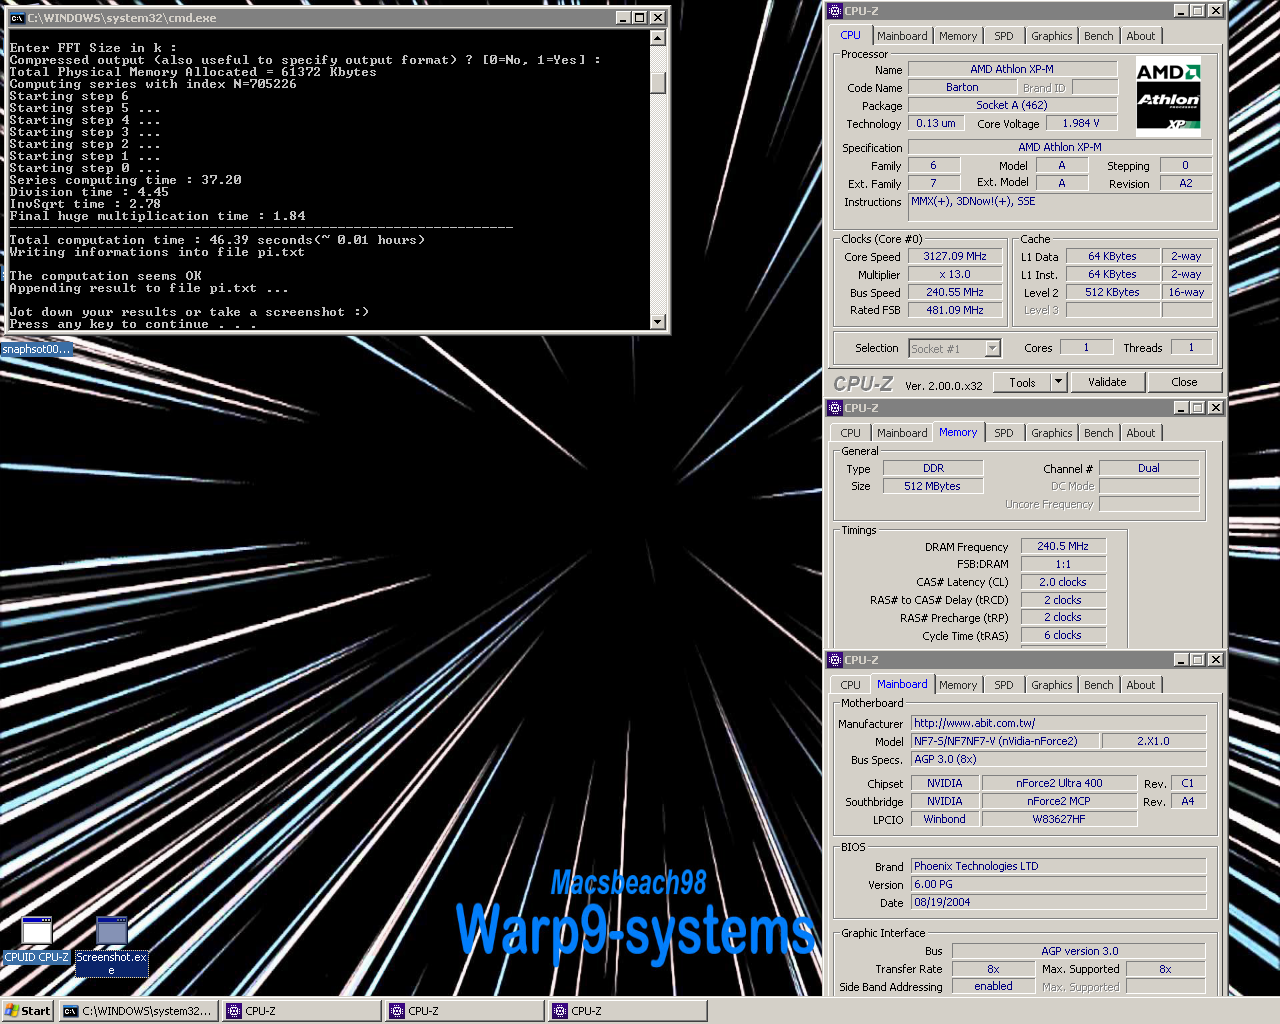Viewport: 1280px width, 1024px height.
Task: Click the snaphsot00 label on desktop
Action: point(36,349)
